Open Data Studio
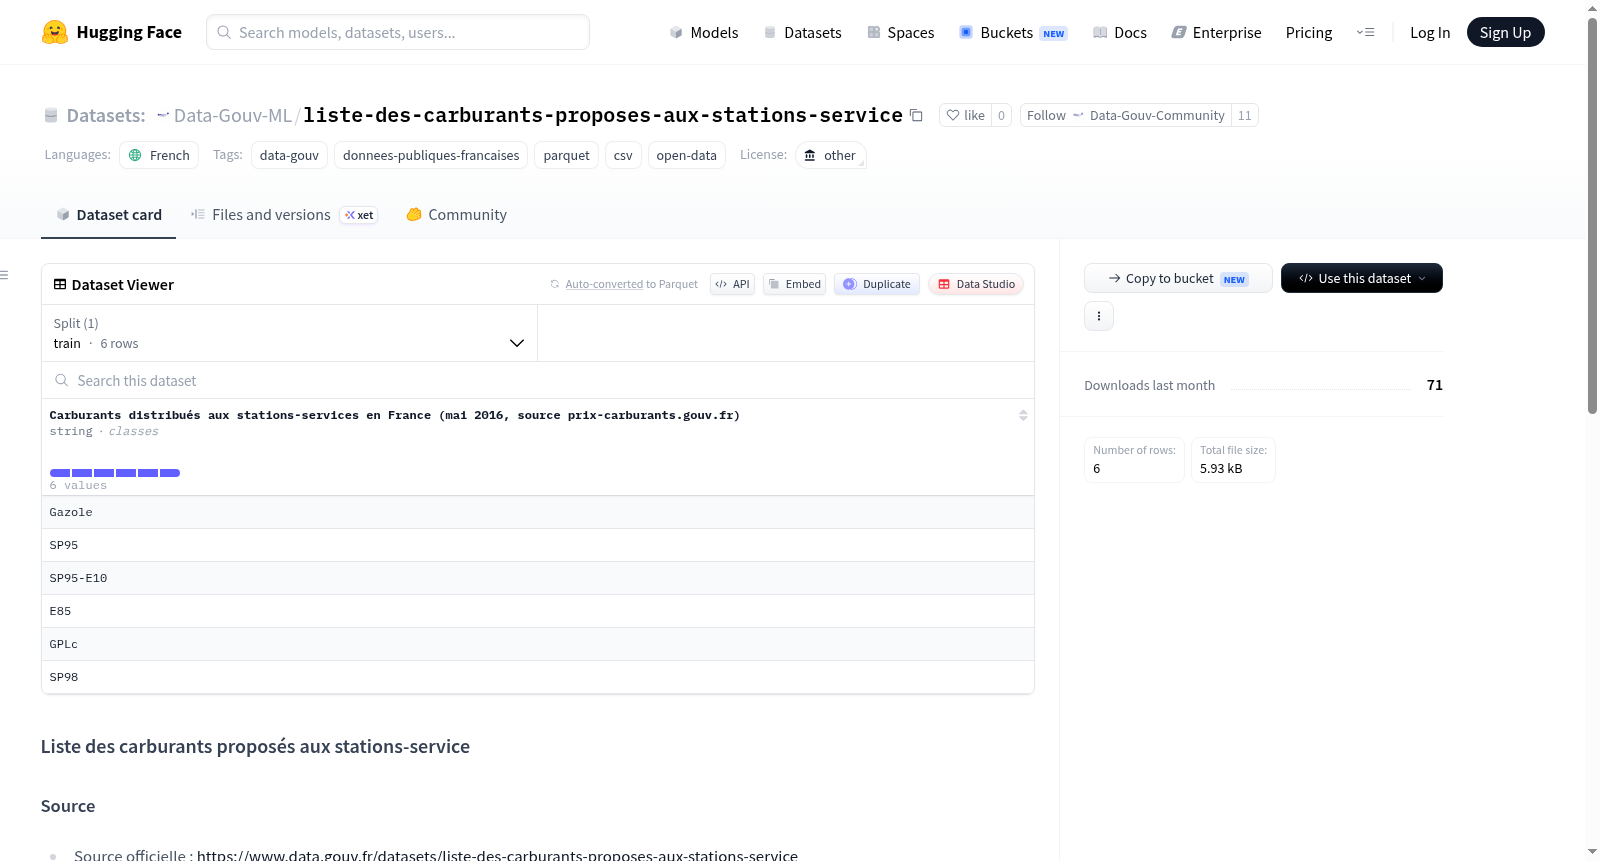The image size is (1600, 861). pyautogui.click(x=976, y=284)
